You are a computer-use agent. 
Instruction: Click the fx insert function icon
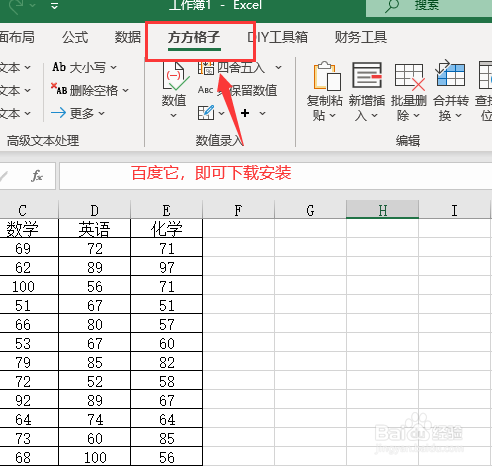37,176
